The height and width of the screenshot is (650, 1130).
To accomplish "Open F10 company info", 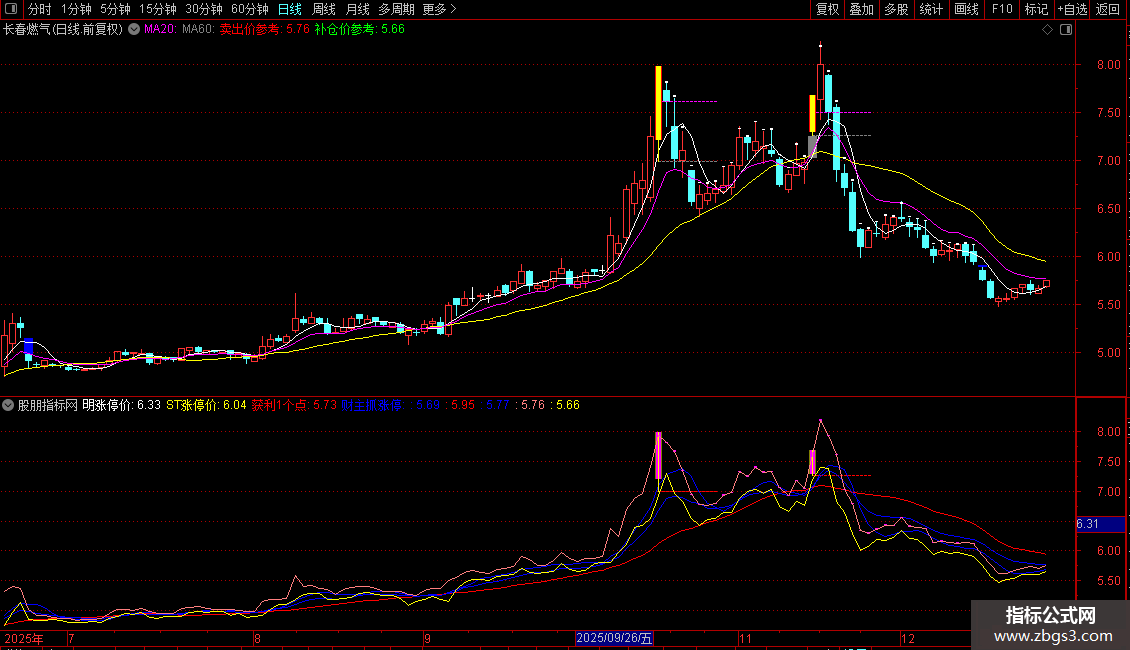I will coord(1002,9).
